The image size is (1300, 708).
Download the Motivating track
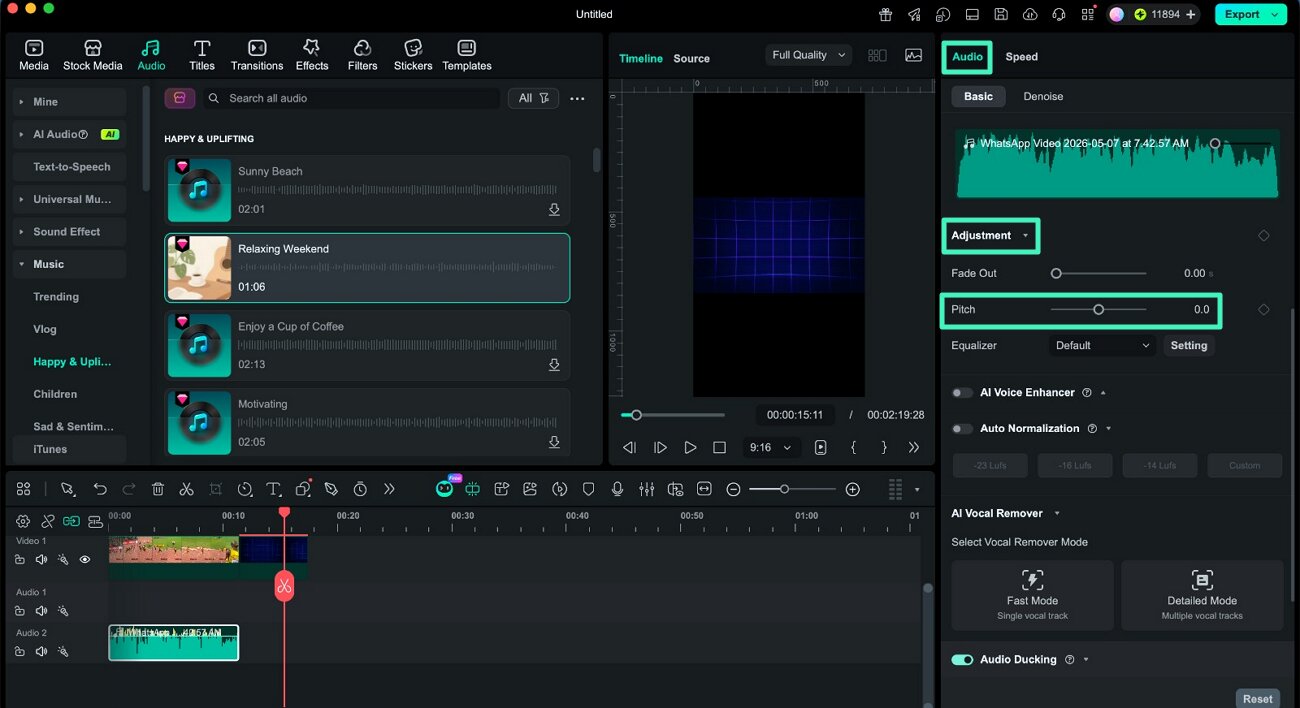coord(554,442)
